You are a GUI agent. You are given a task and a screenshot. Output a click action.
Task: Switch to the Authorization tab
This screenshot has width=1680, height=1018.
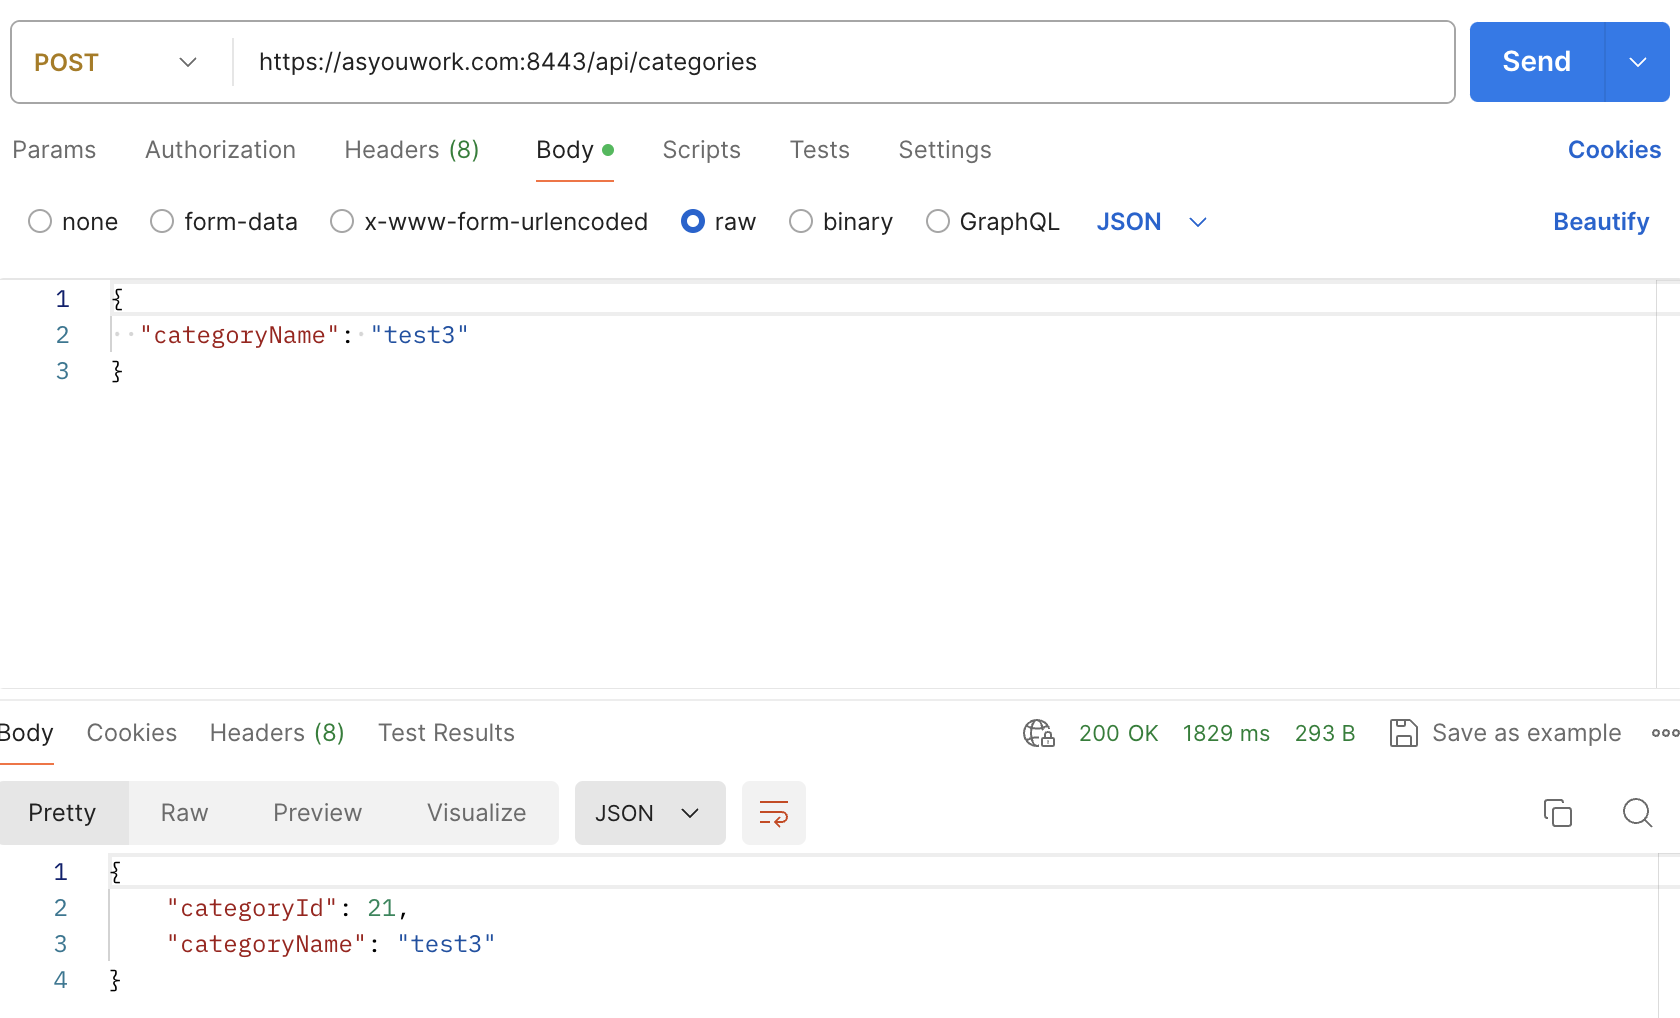tap(220, 150)
